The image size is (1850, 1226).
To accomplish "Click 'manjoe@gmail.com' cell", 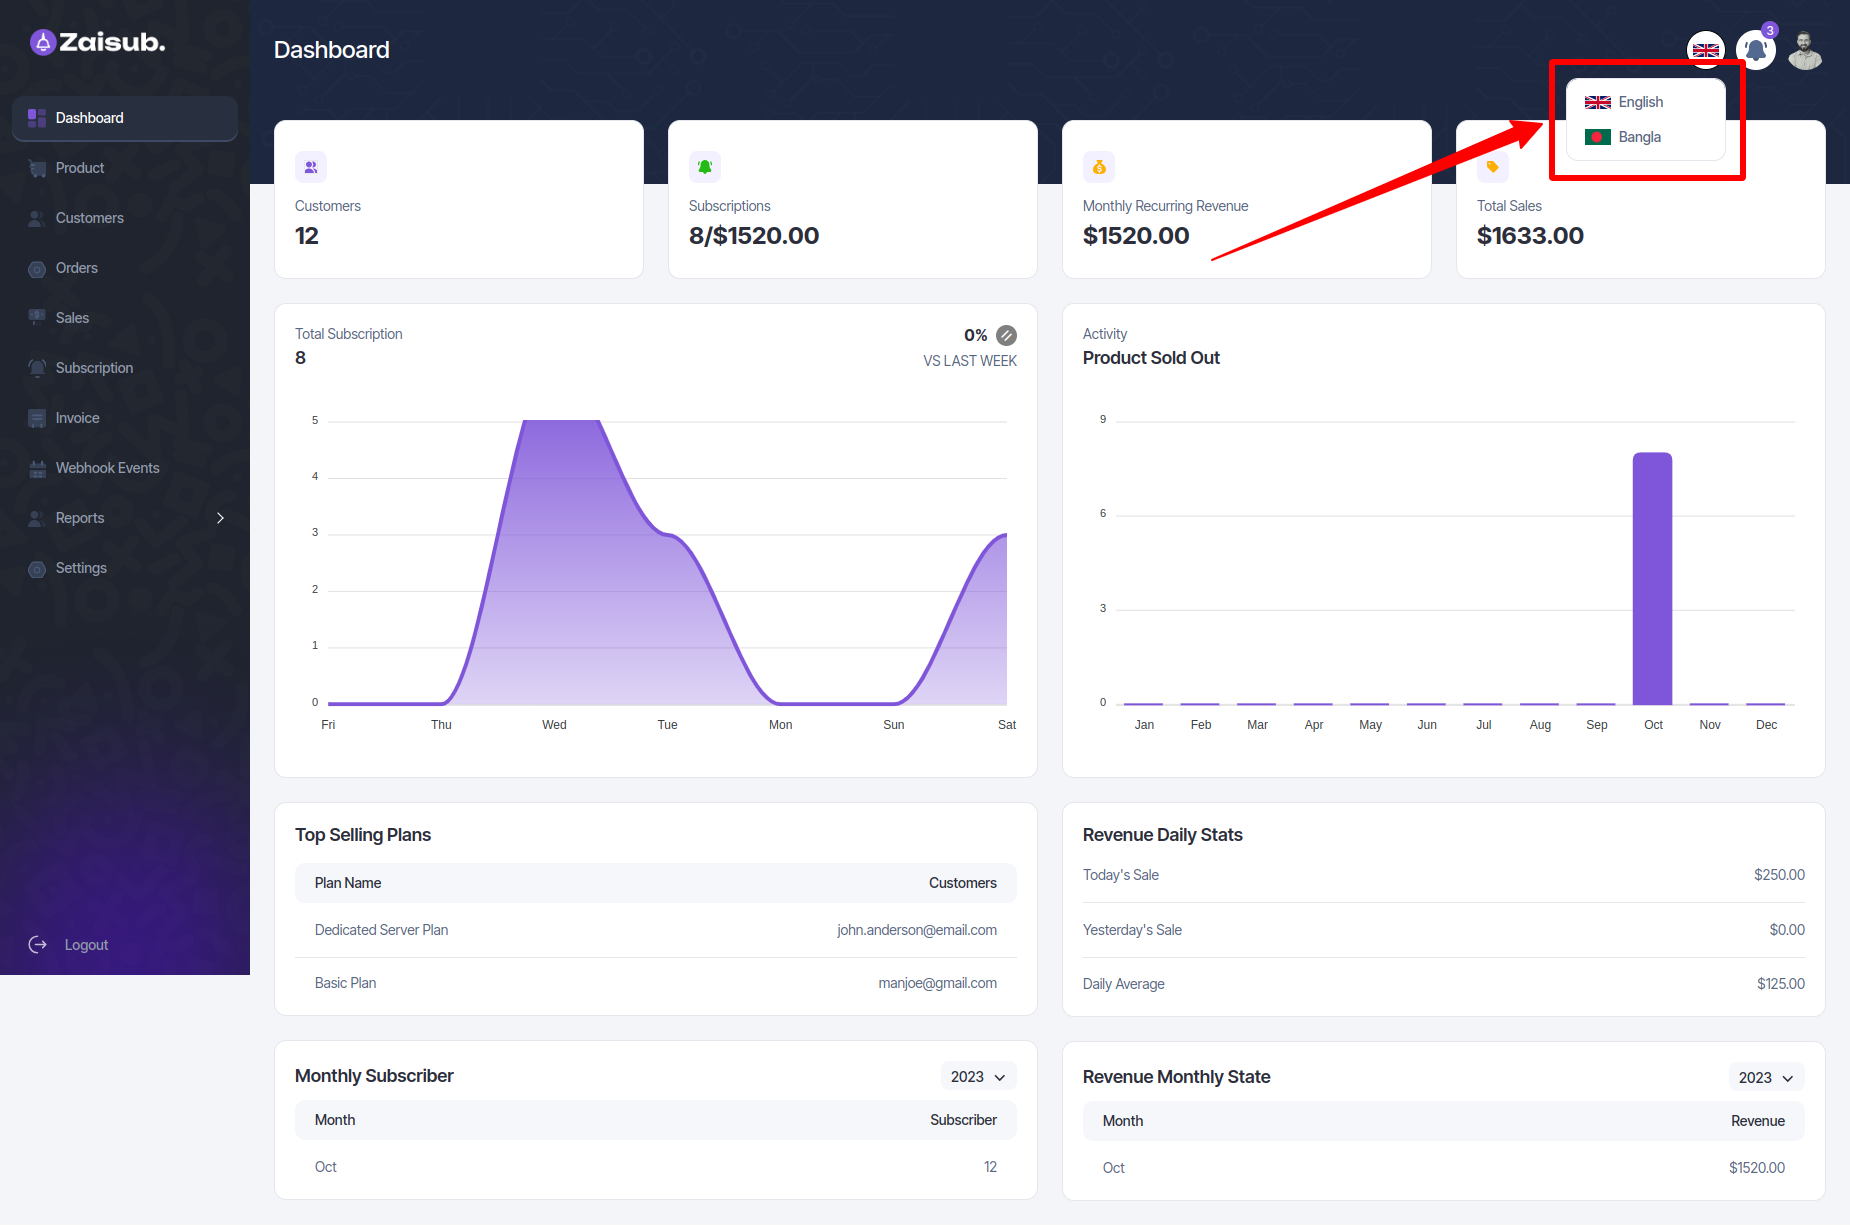I will pos(937,983).
